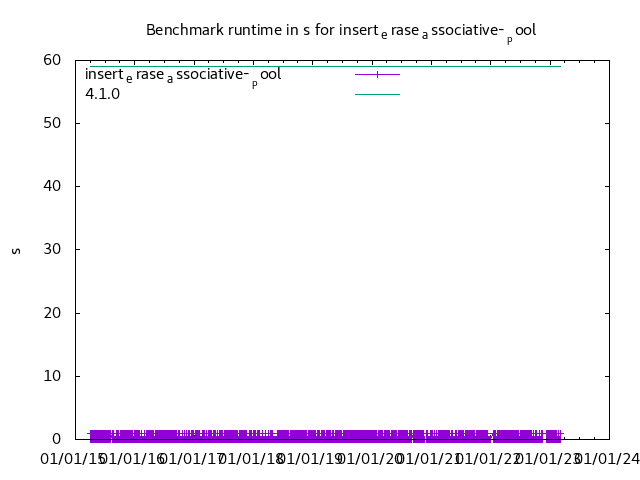Click the y-axis tick label 30
The width and height of the screenshot is (640, 480).
point(52,249)
